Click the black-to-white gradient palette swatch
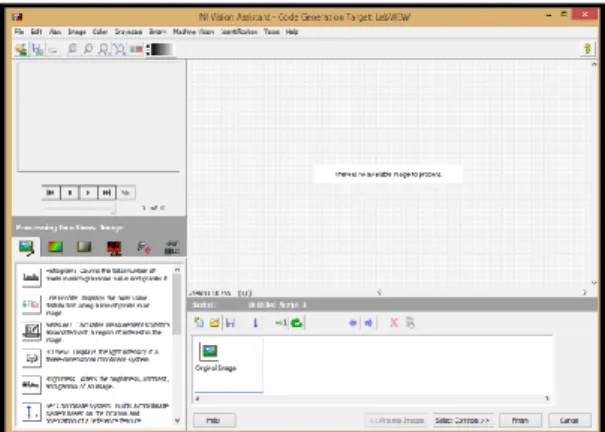This screenshot has width=605, height=432. click(161, 49)
